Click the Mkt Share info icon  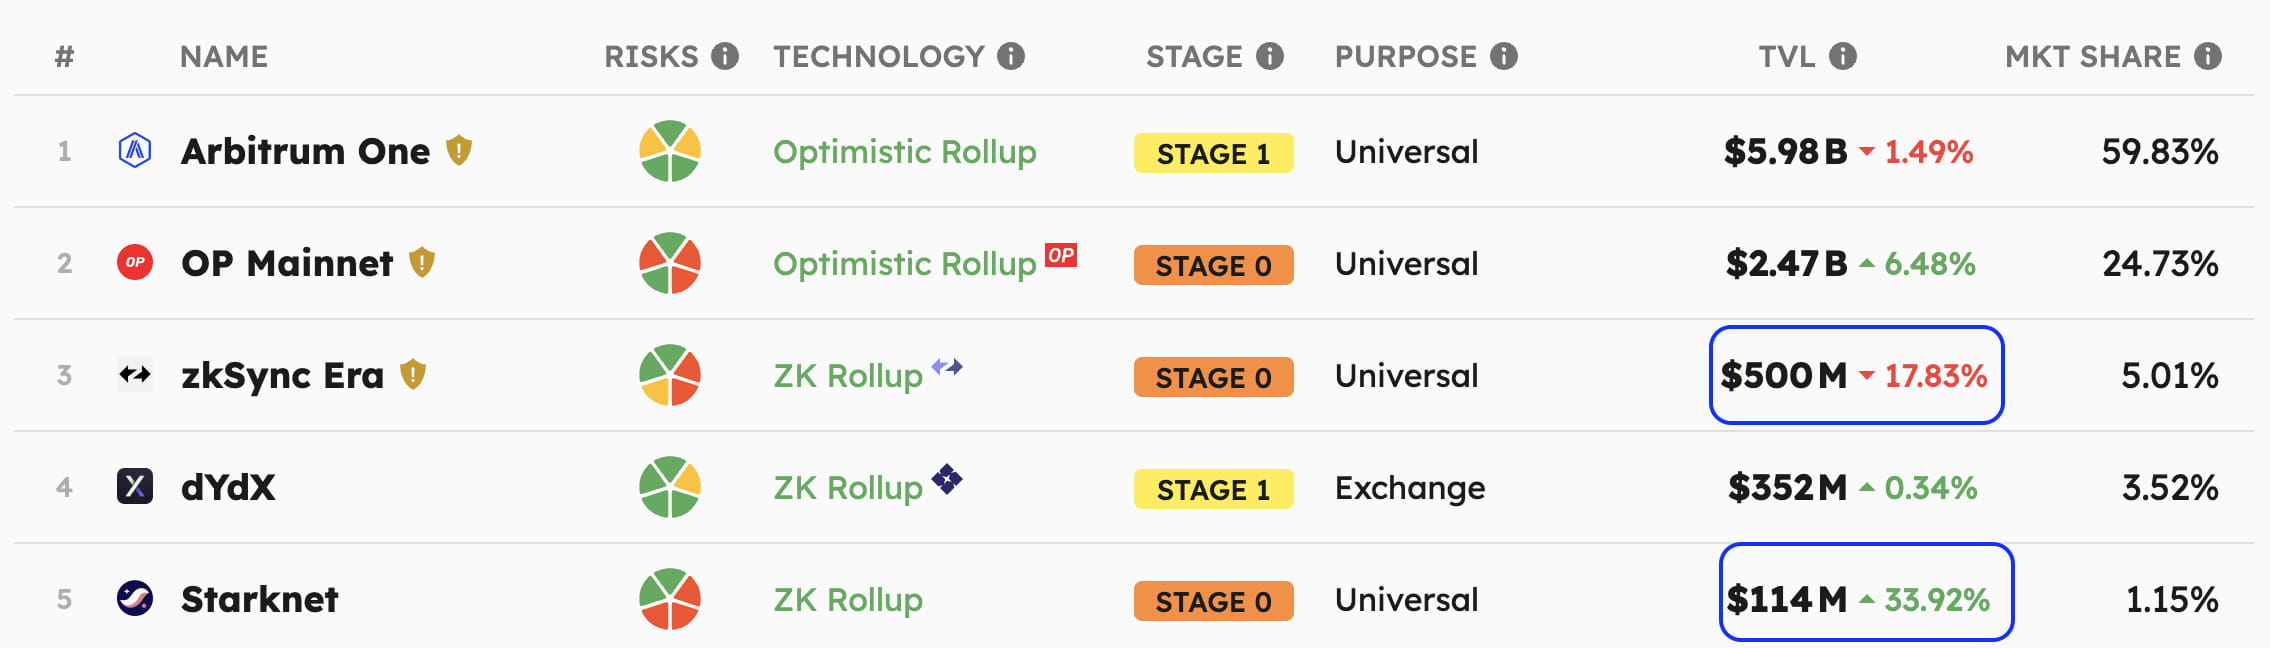(2208, 56)
